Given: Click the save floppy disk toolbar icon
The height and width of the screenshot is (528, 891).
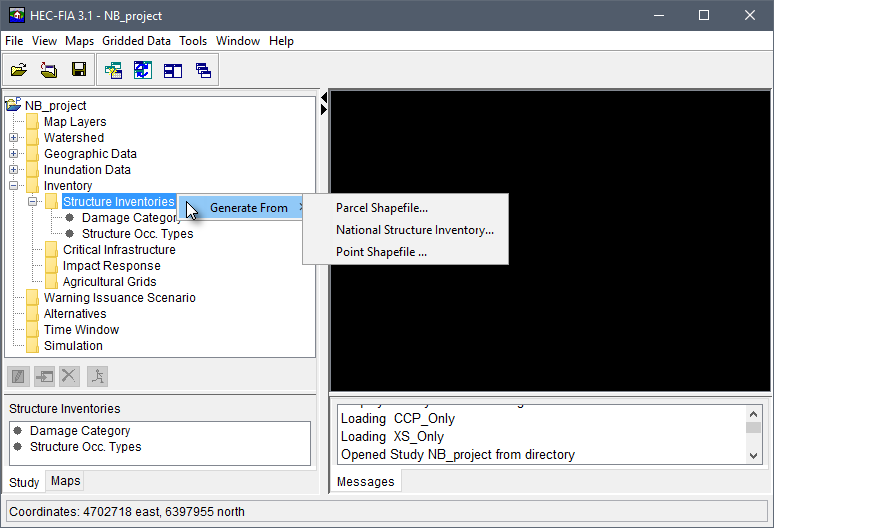Looking at the screenshot, I should point(78,70).
